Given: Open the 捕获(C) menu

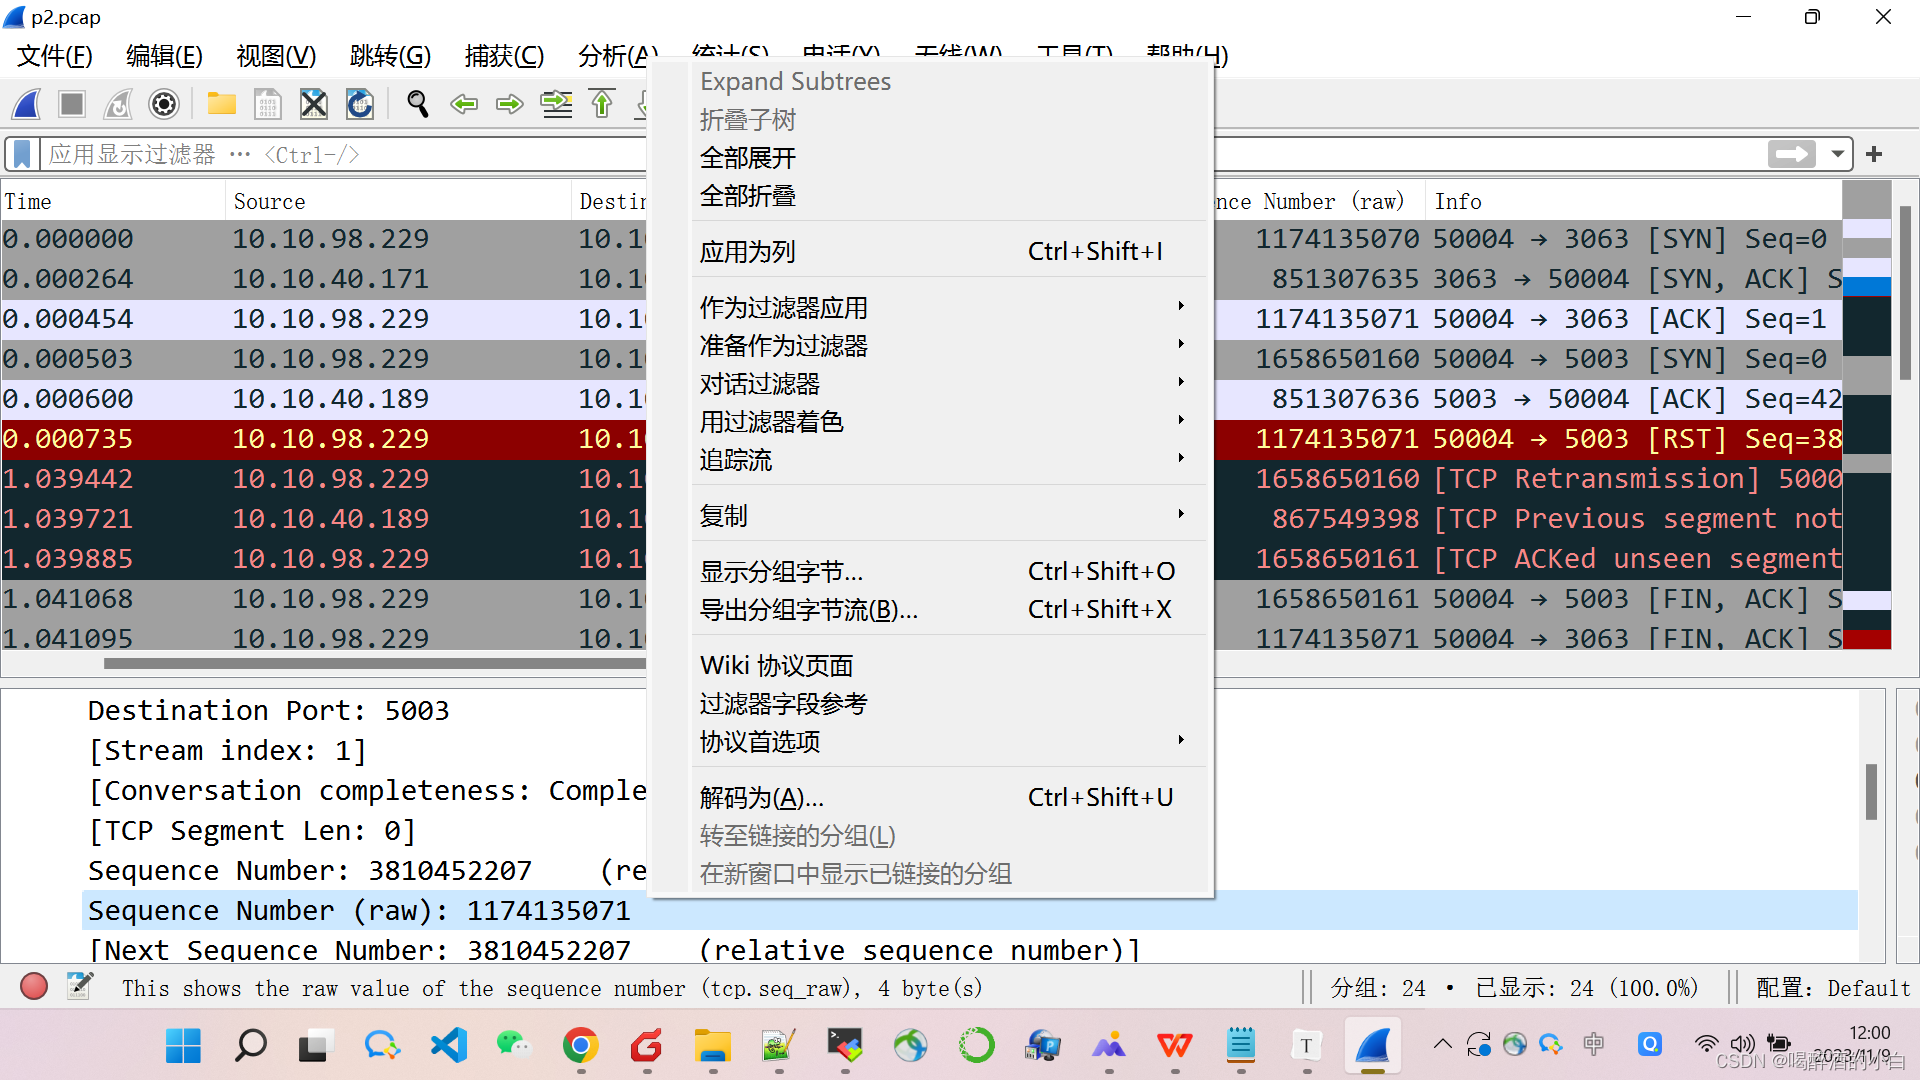Looking at the screenshot, I should tap(504, 56).
